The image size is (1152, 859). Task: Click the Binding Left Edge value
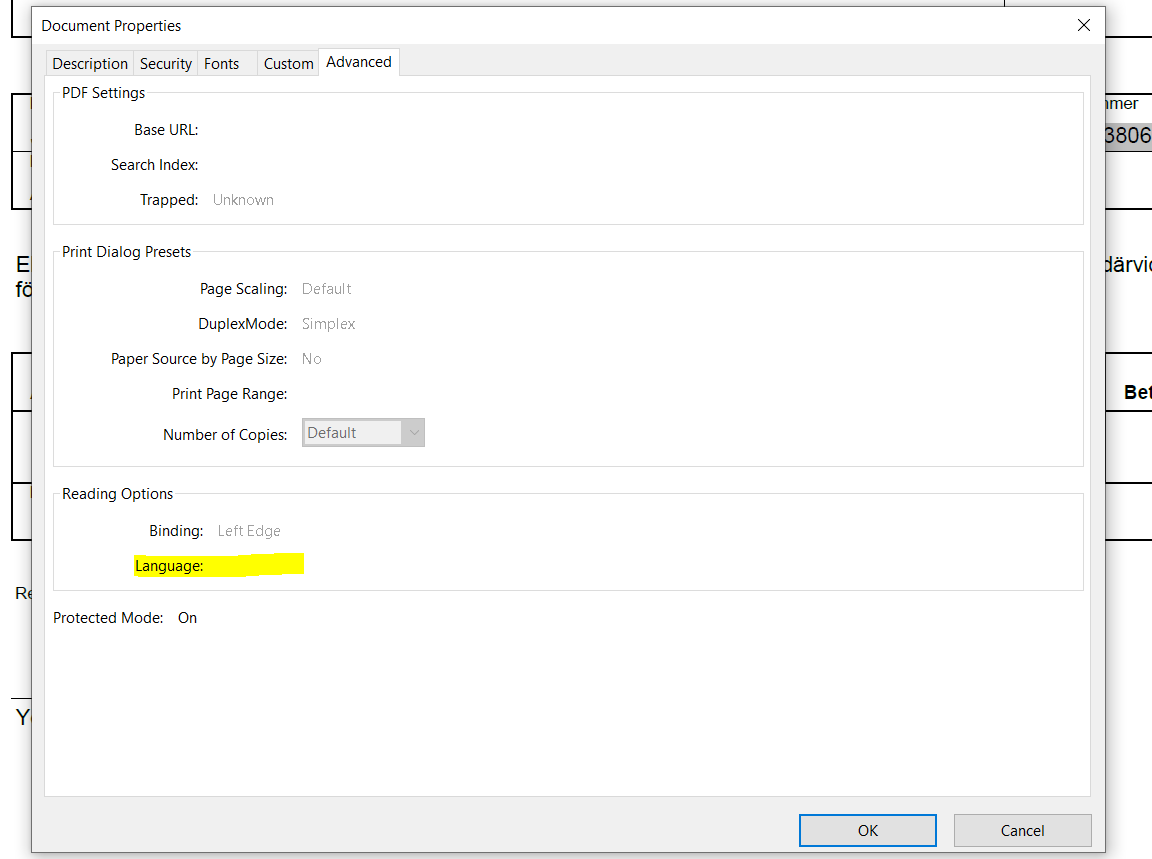point(249,531)
